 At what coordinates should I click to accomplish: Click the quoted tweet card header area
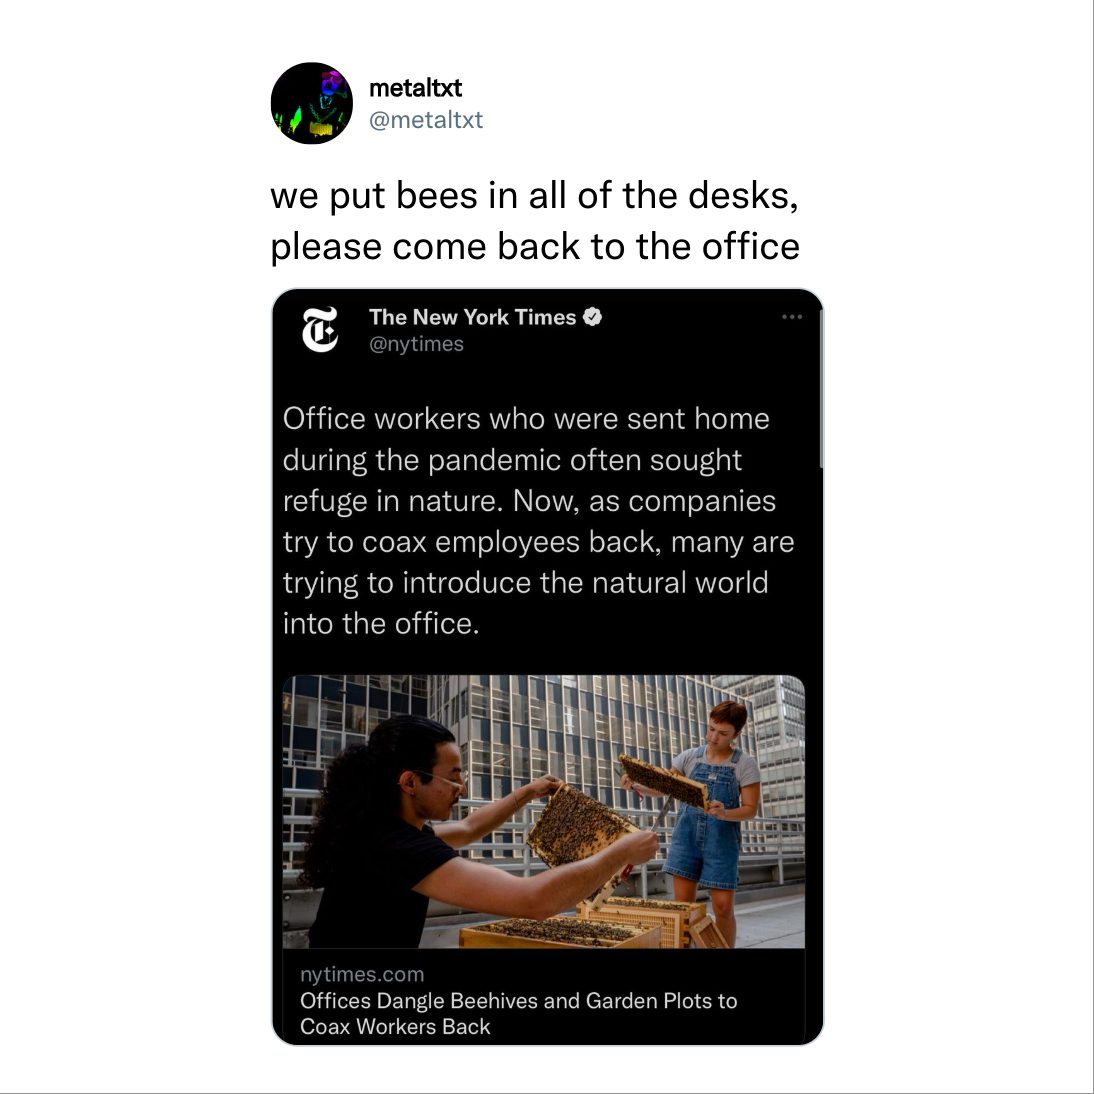pyautogui.click(x=548, y=330)
